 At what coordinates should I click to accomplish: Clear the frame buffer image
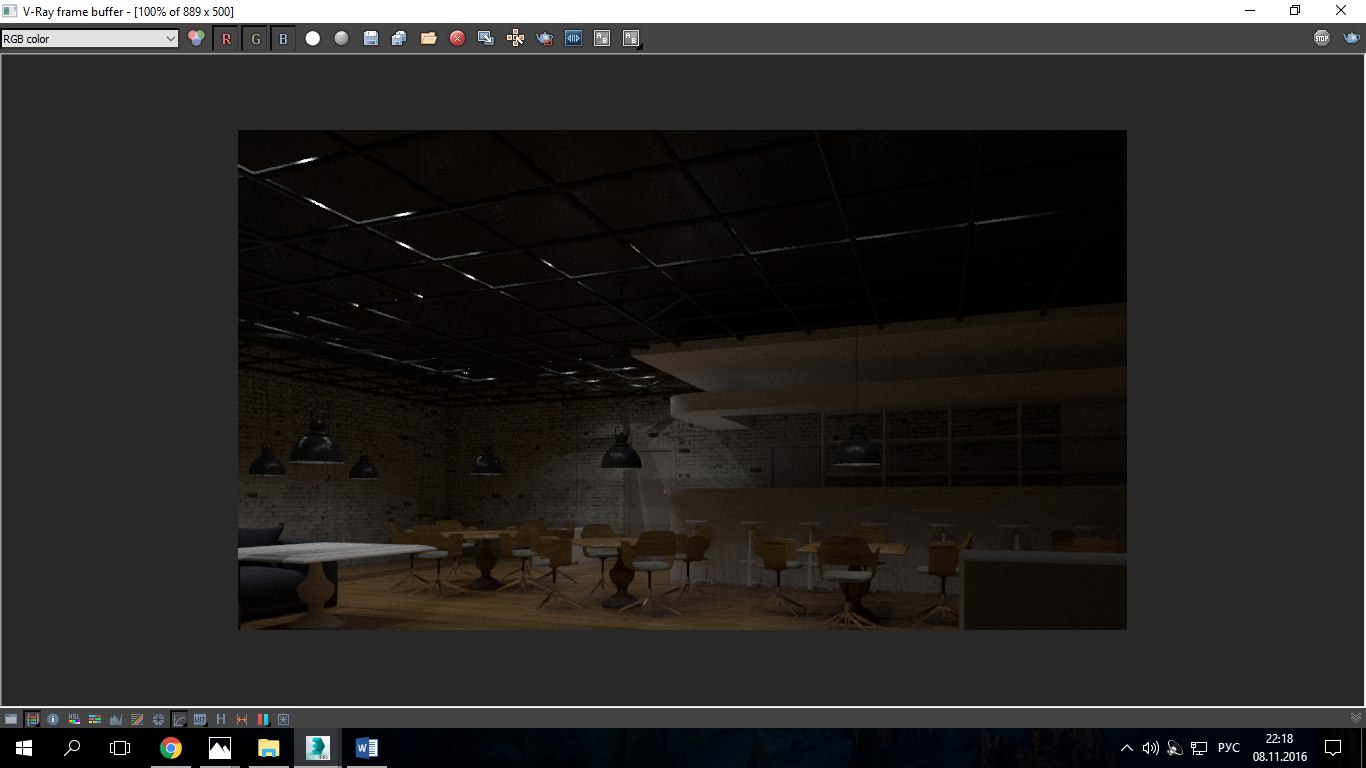(457, 39)
